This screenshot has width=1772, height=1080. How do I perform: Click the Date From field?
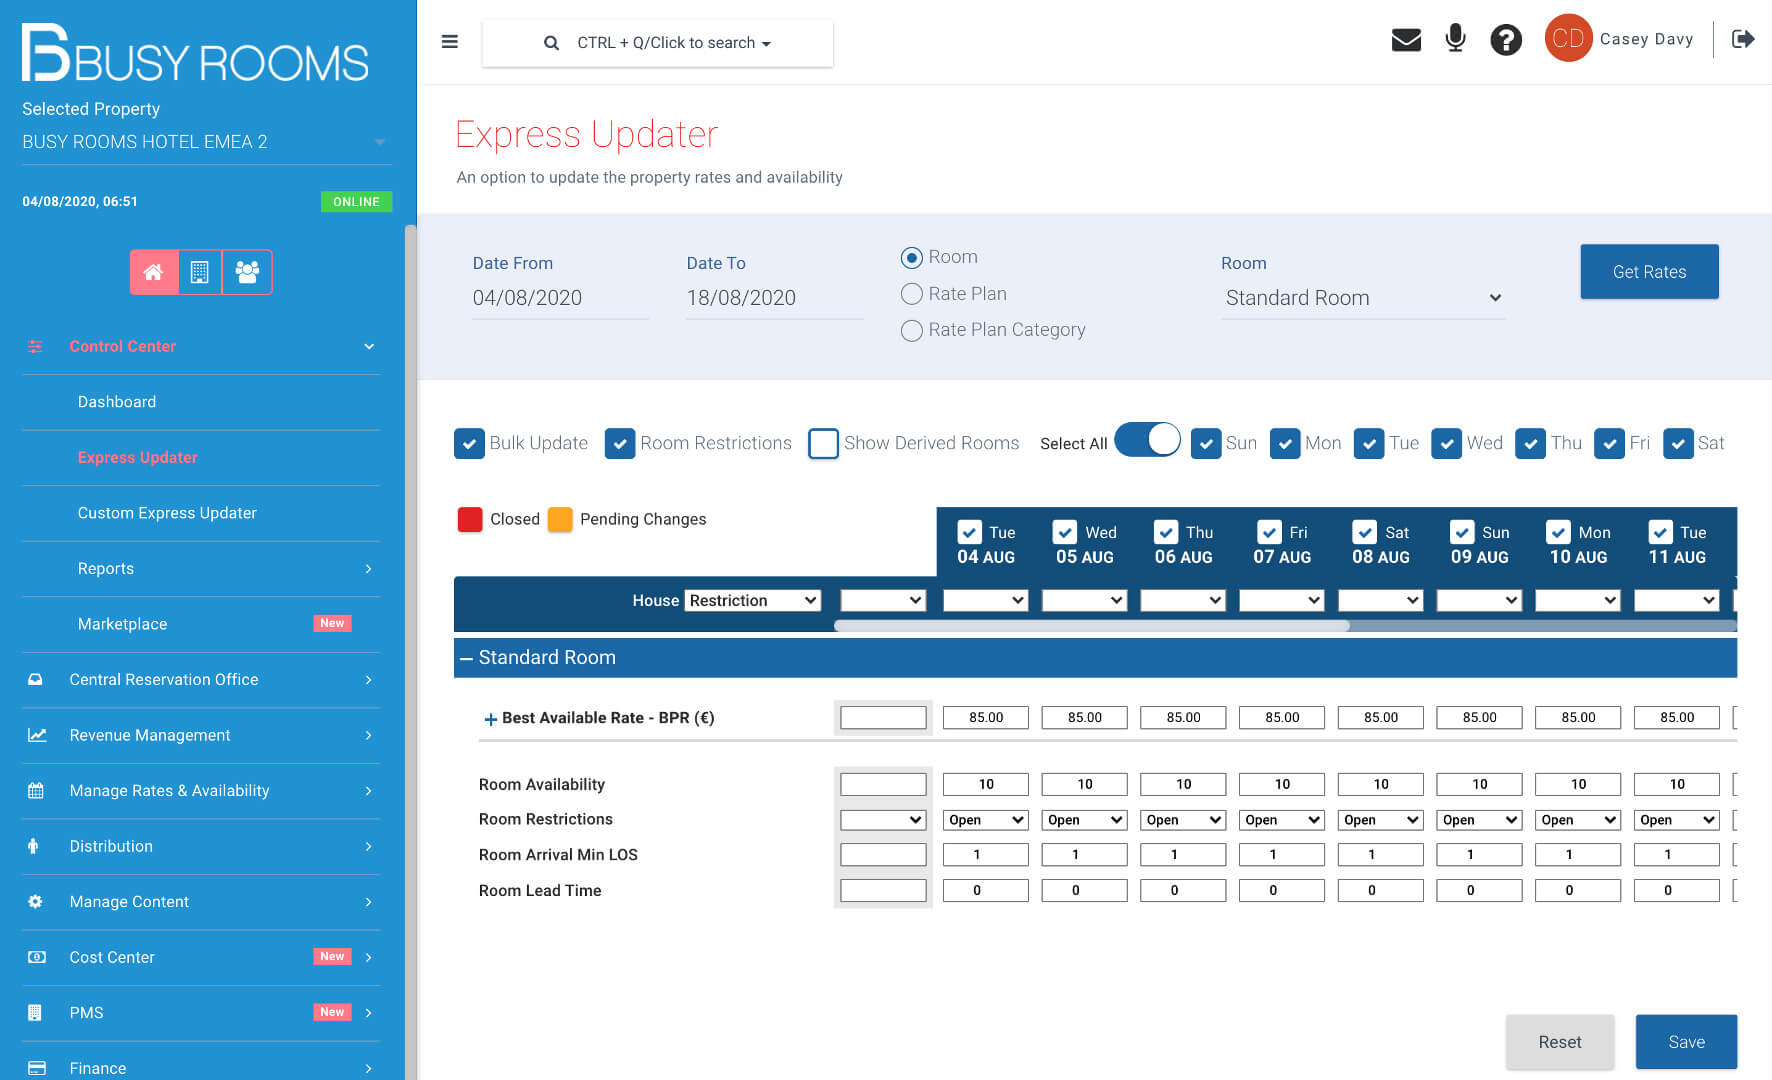coord(560,298)
